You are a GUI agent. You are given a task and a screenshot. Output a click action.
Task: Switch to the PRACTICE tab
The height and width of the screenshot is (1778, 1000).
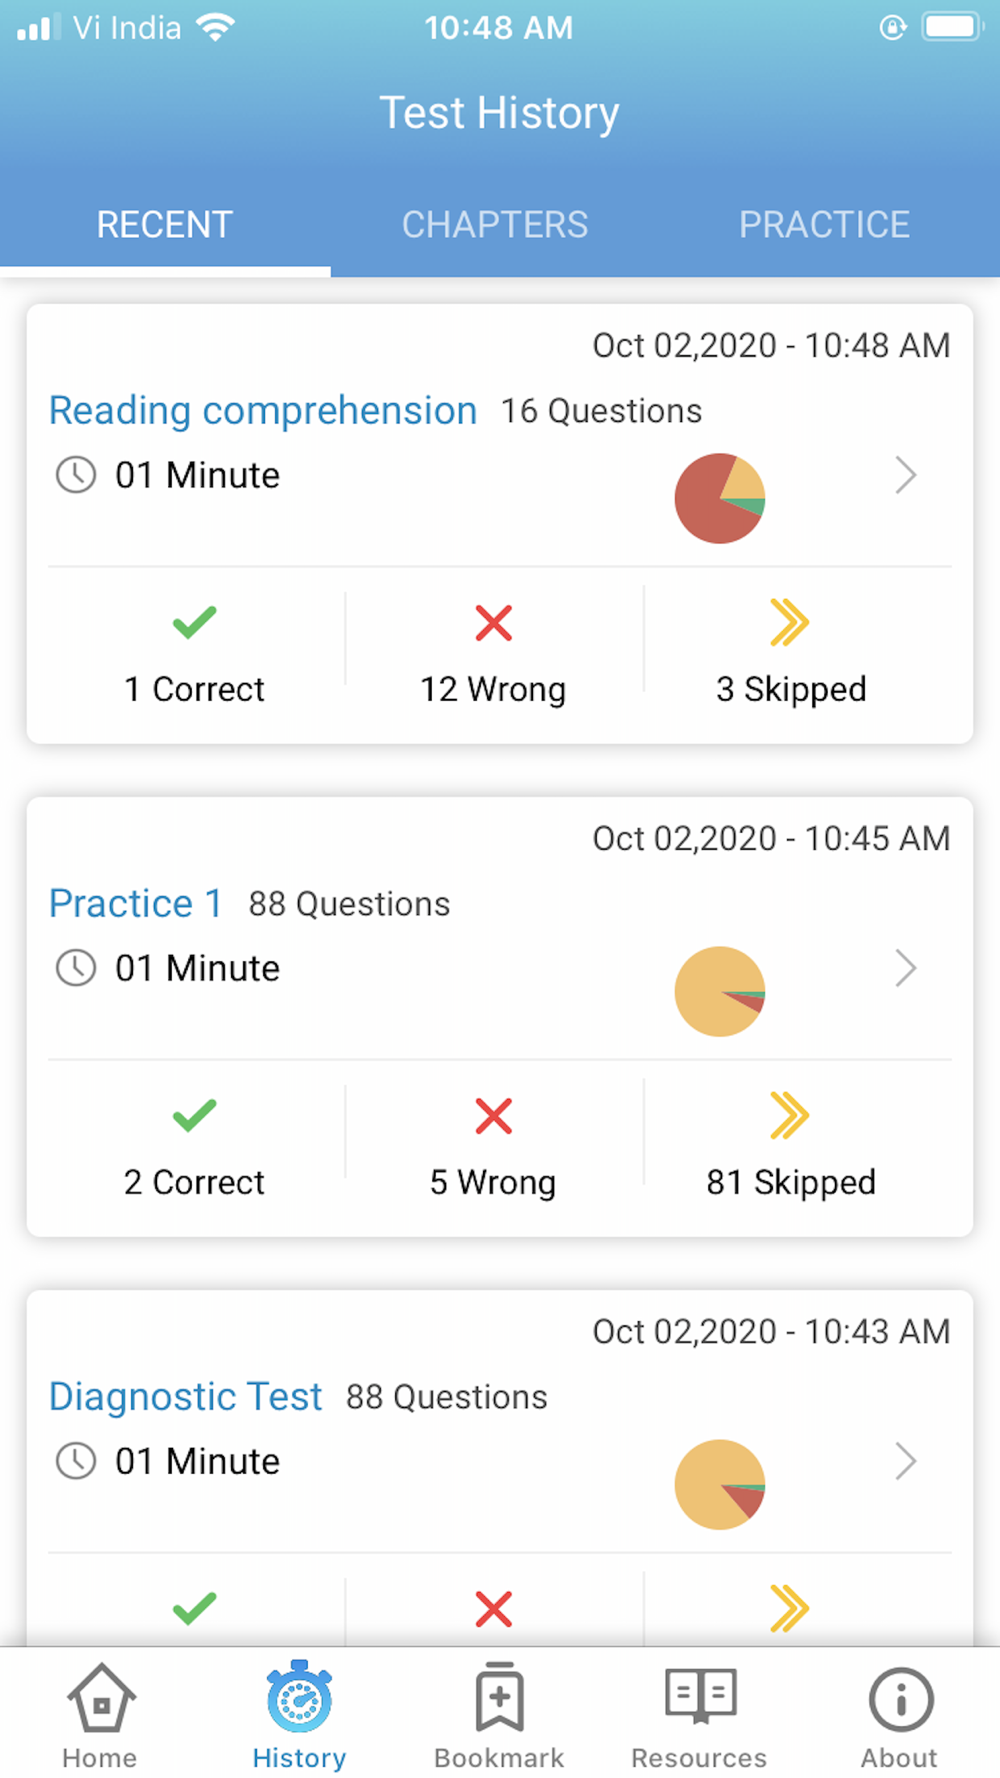824,224
